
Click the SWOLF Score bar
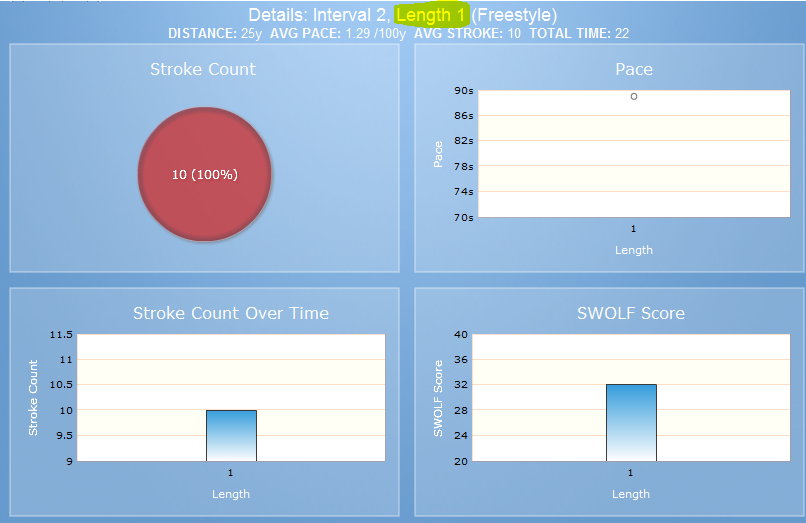(631, 423)
